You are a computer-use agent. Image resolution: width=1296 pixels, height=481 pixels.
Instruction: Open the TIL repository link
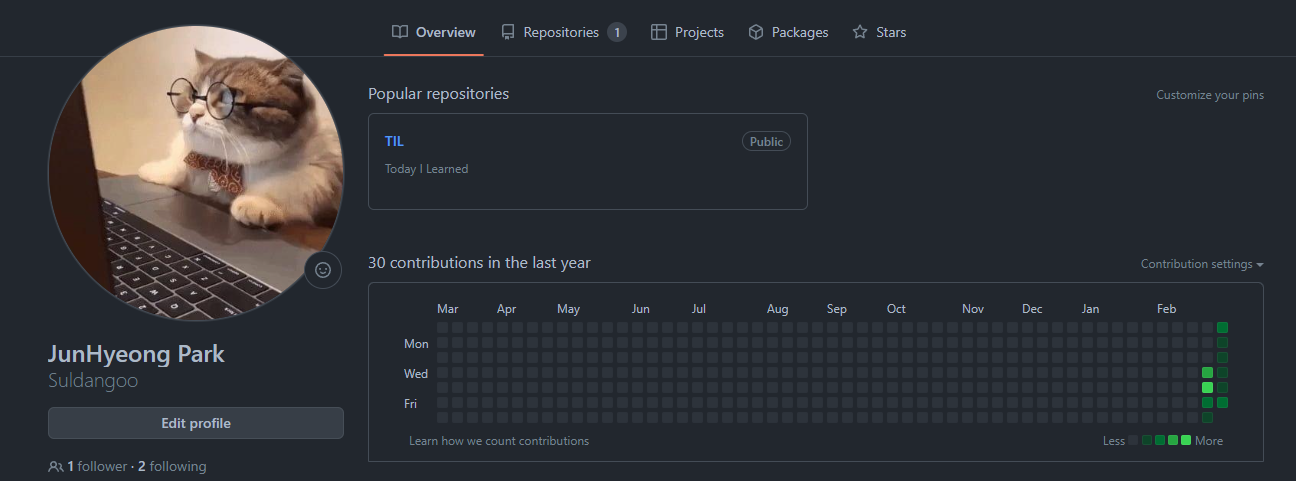[x=394, y=141]
